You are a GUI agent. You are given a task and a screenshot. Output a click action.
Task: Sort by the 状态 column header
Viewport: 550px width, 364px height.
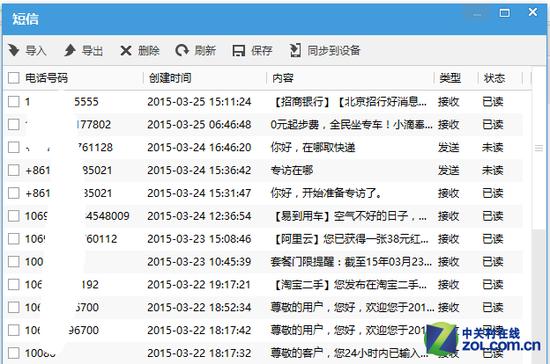(x=494, y=78)
